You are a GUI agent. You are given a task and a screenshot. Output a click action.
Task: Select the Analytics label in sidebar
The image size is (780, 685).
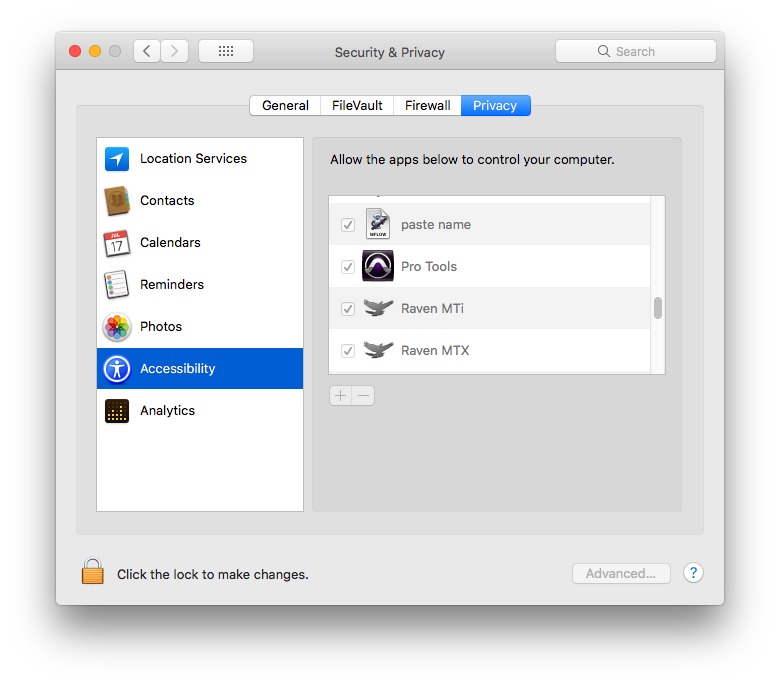tap(167, 411)
